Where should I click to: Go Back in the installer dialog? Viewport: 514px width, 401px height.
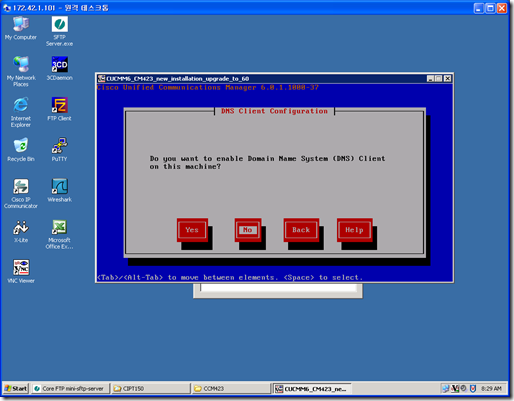(301, 230)
